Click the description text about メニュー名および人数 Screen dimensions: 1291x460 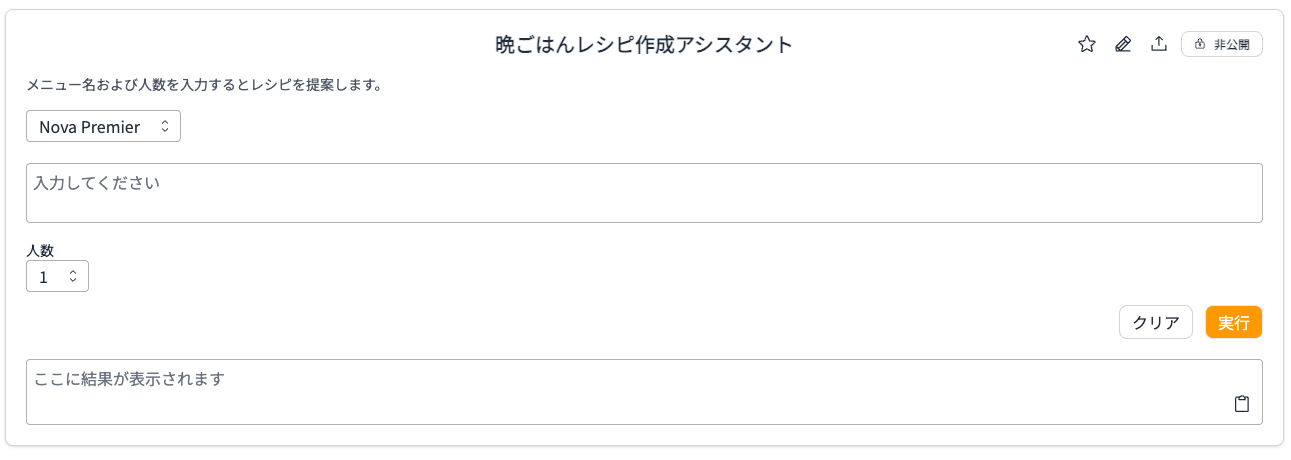pyautogui.click(x=204, y=85)
